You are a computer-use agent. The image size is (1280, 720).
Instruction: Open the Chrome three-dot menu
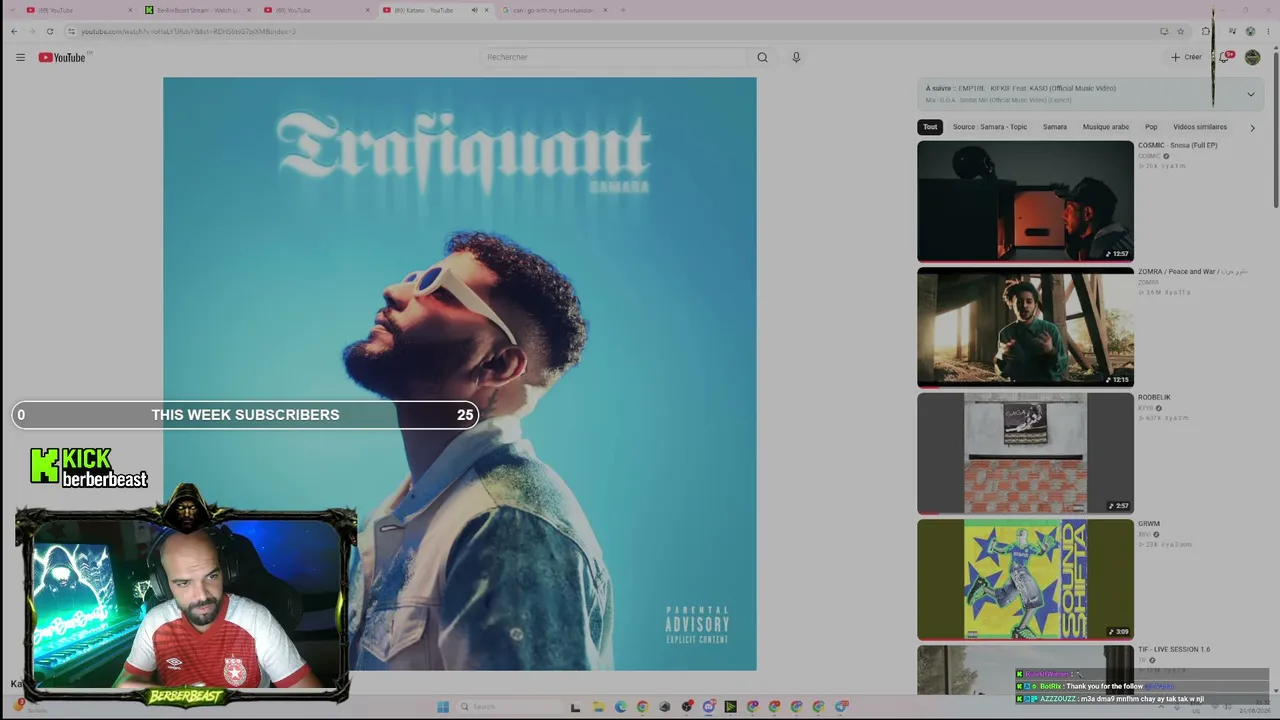(x=1268, y=31)
